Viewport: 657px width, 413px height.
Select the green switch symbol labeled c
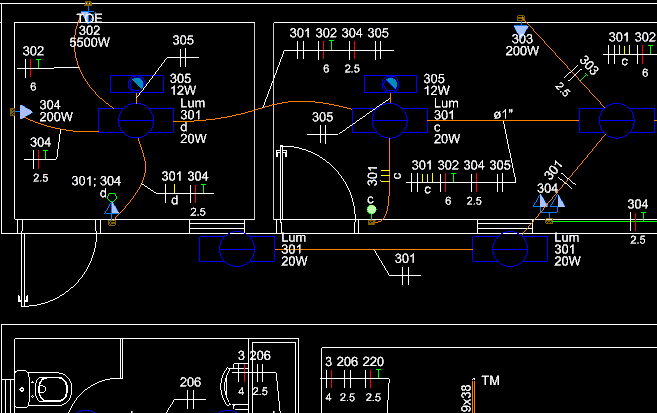click(x=371, y=210)
